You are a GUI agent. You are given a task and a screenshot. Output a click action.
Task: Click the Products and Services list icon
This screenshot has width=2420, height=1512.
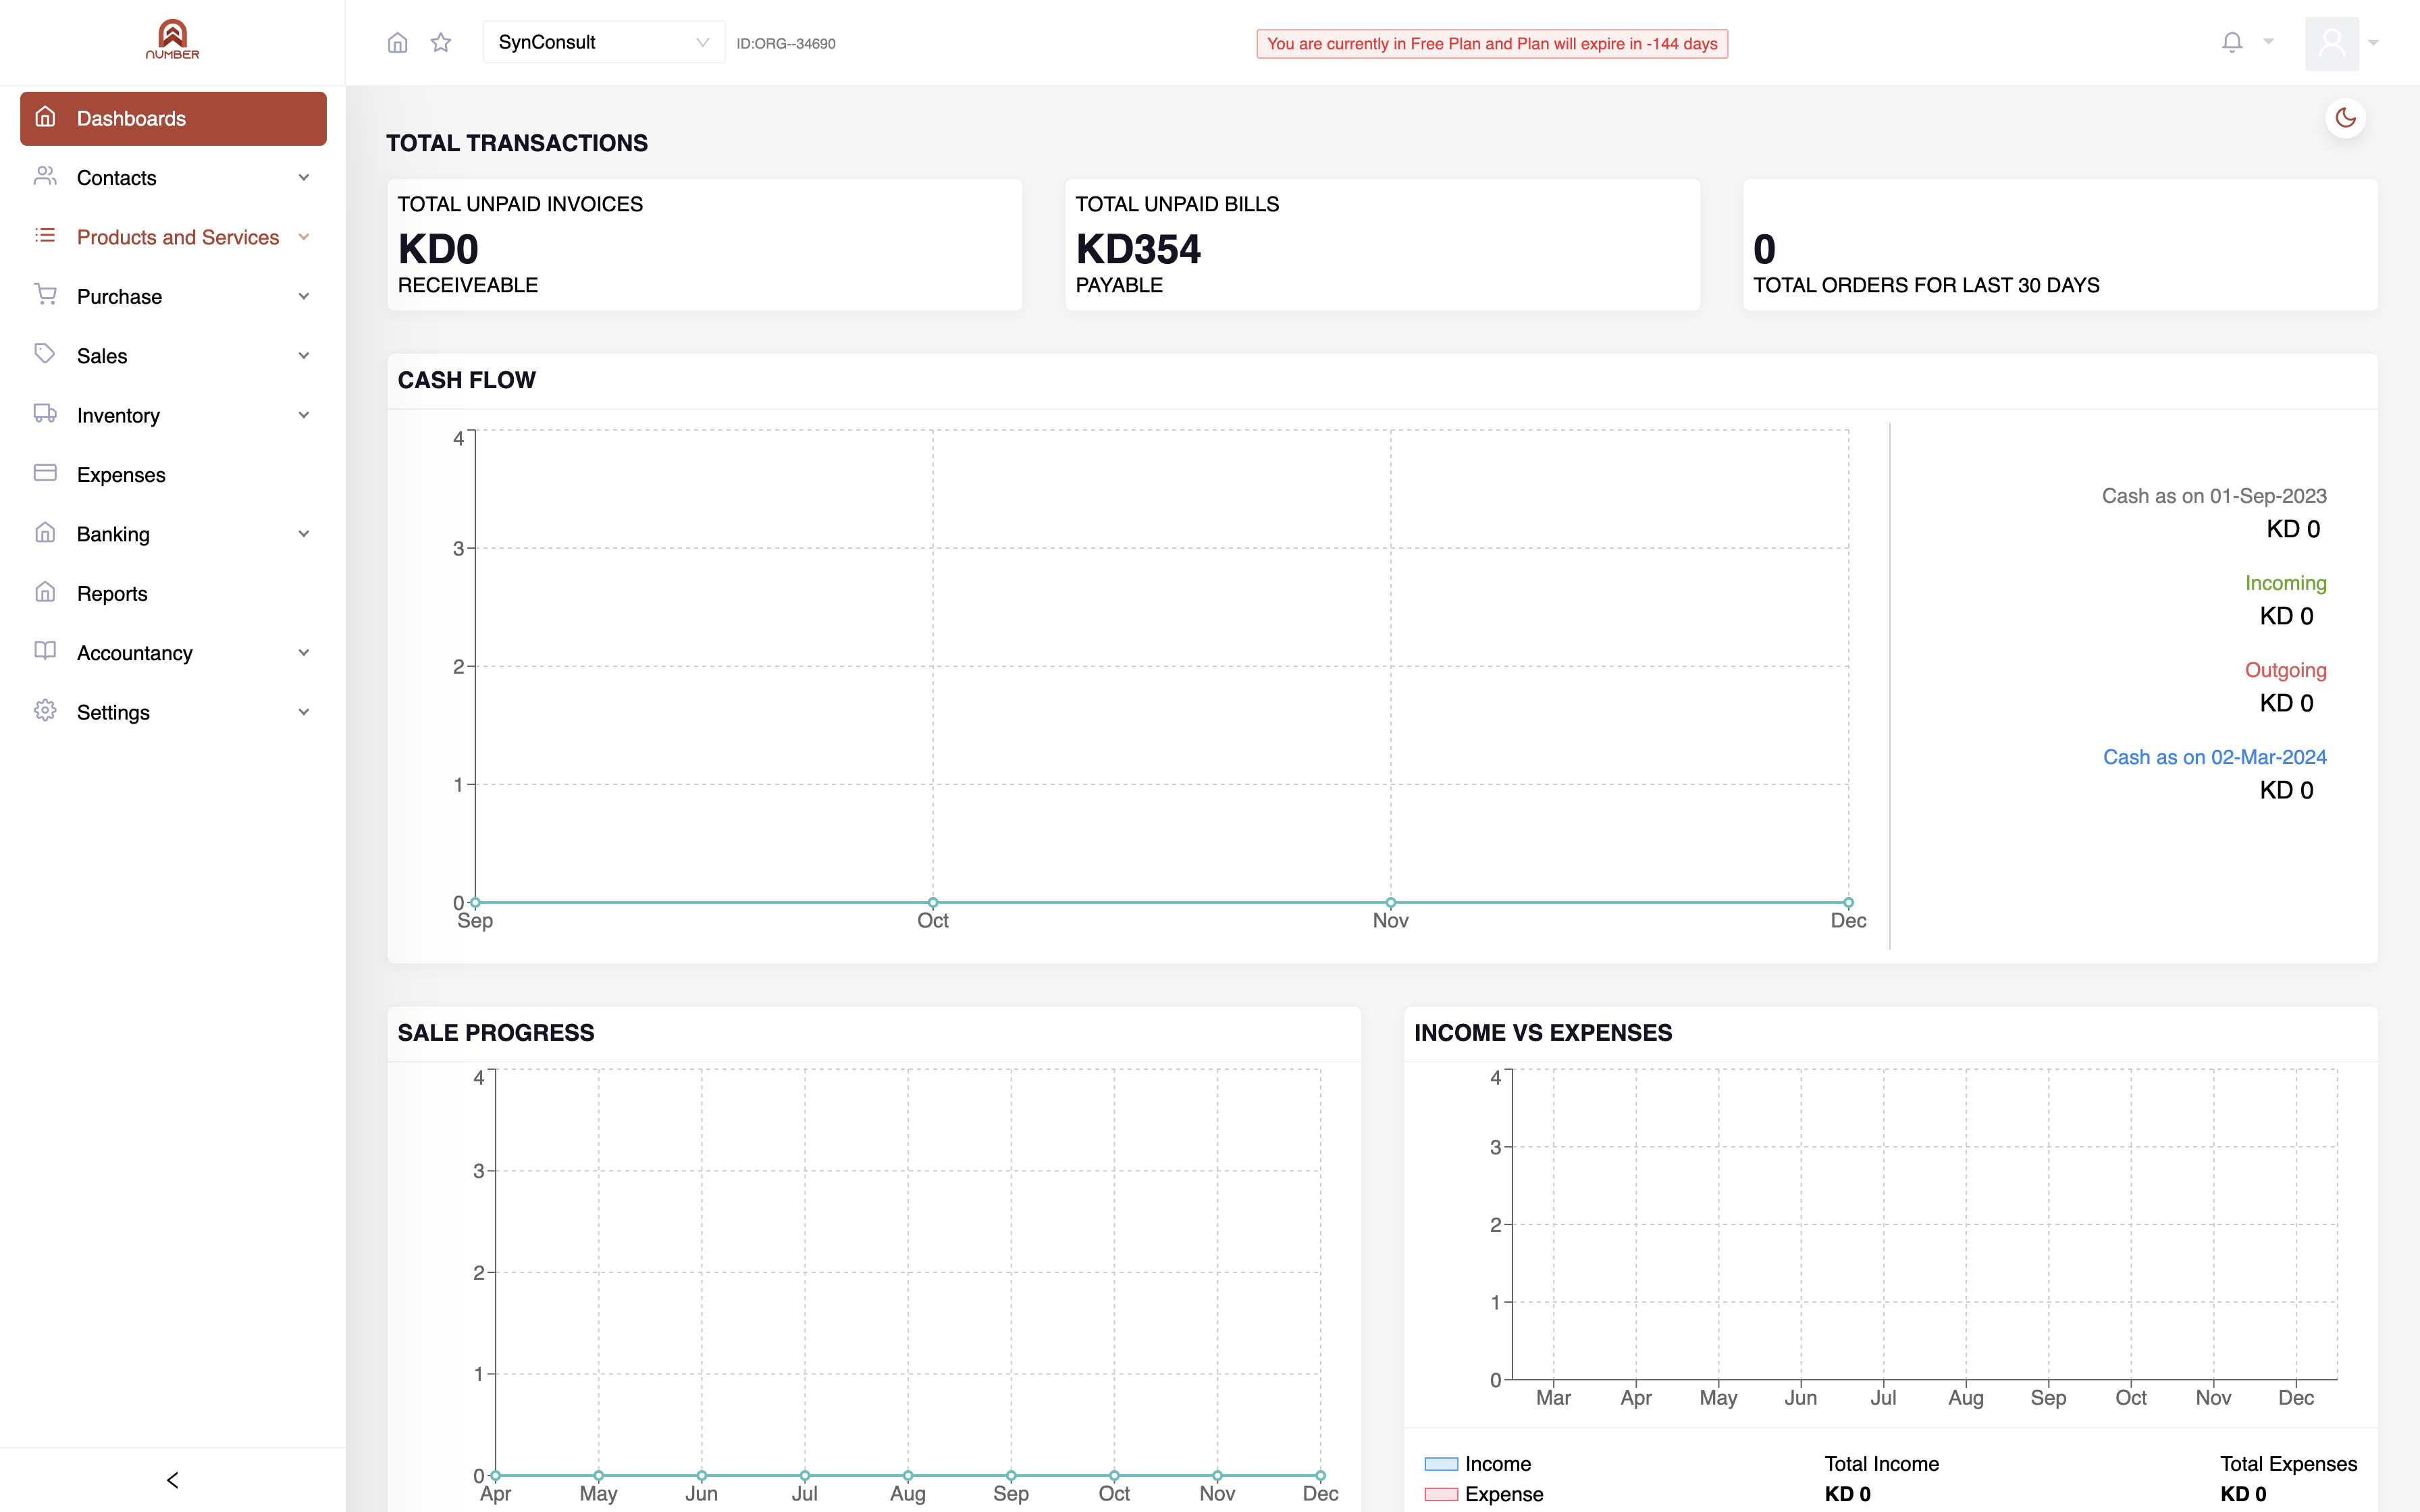pyautogui.click(x=45, y=235)
